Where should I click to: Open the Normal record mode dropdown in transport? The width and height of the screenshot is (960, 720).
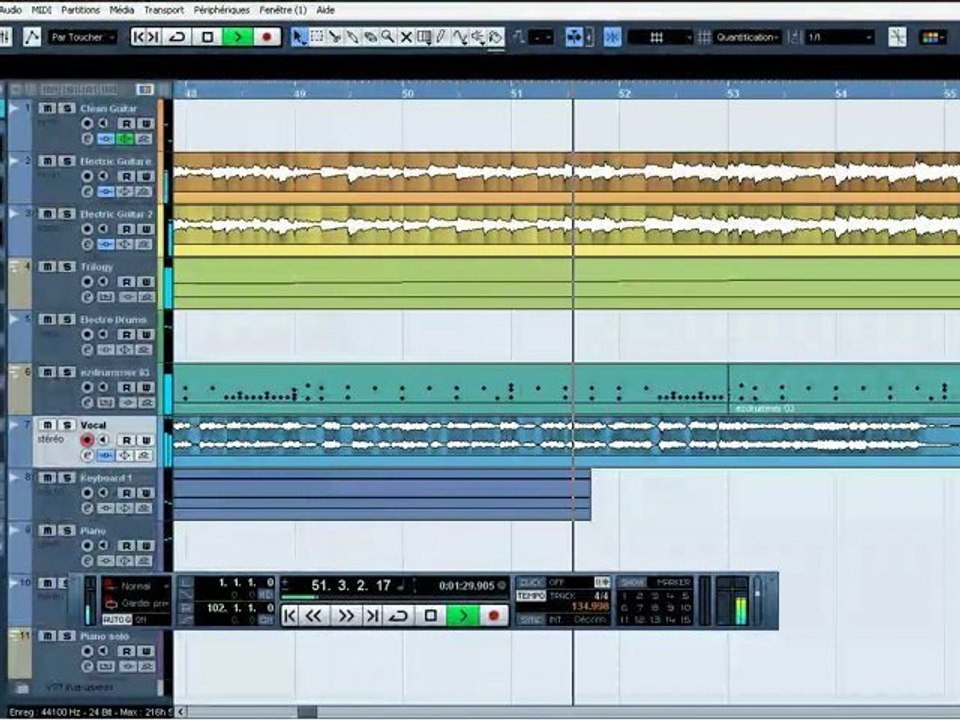[138, 587]
